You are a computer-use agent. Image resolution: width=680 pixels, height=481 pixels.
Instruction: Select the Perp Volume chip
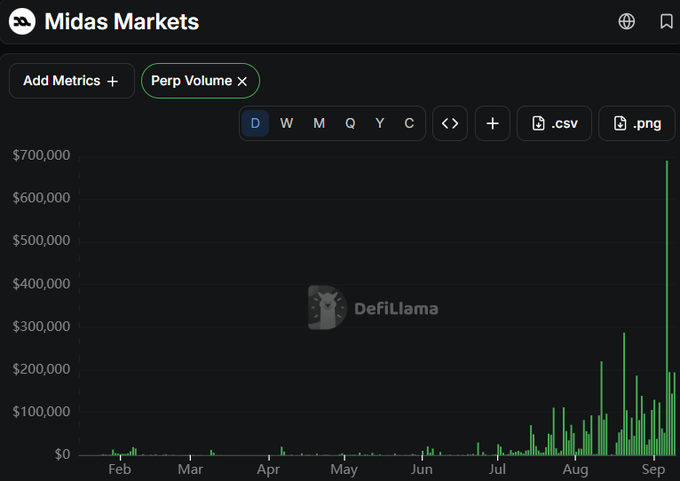(x=200, y=81)
